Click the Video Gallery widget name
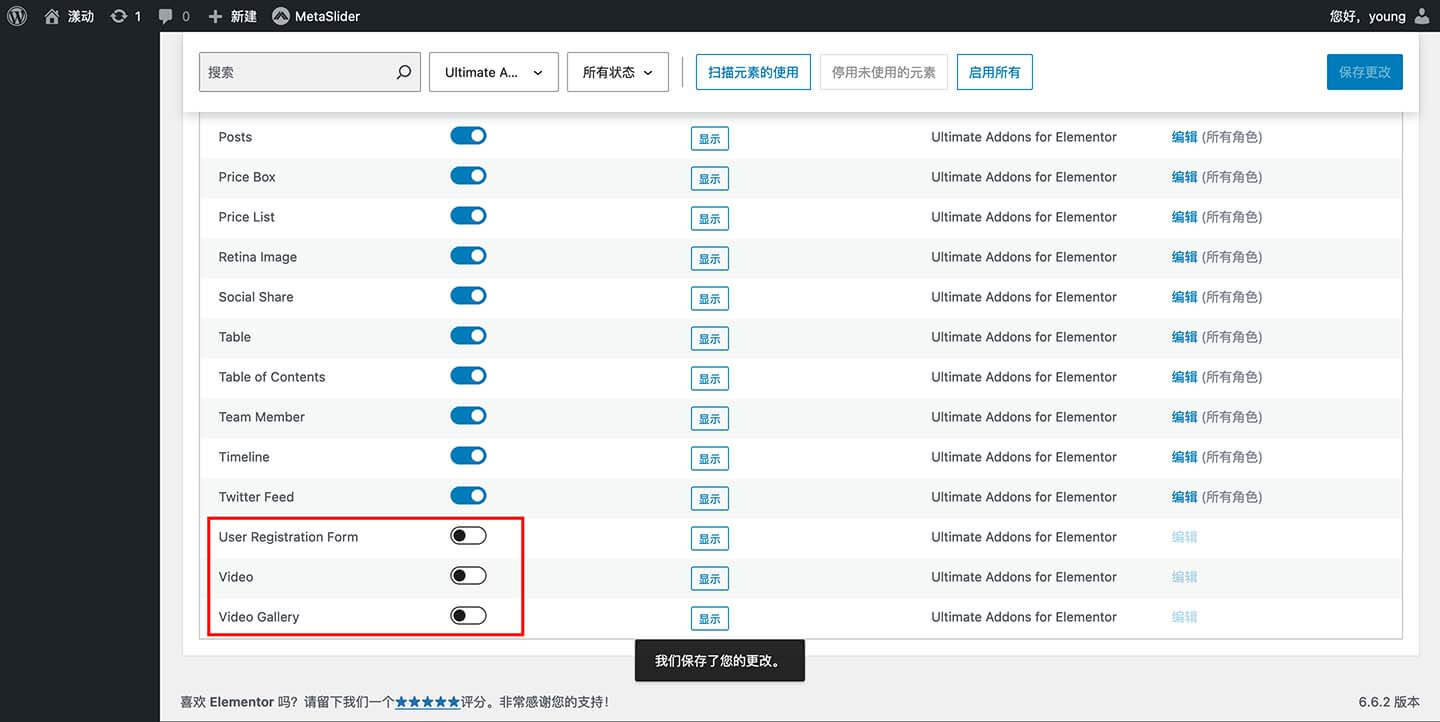 click(259, 617)
